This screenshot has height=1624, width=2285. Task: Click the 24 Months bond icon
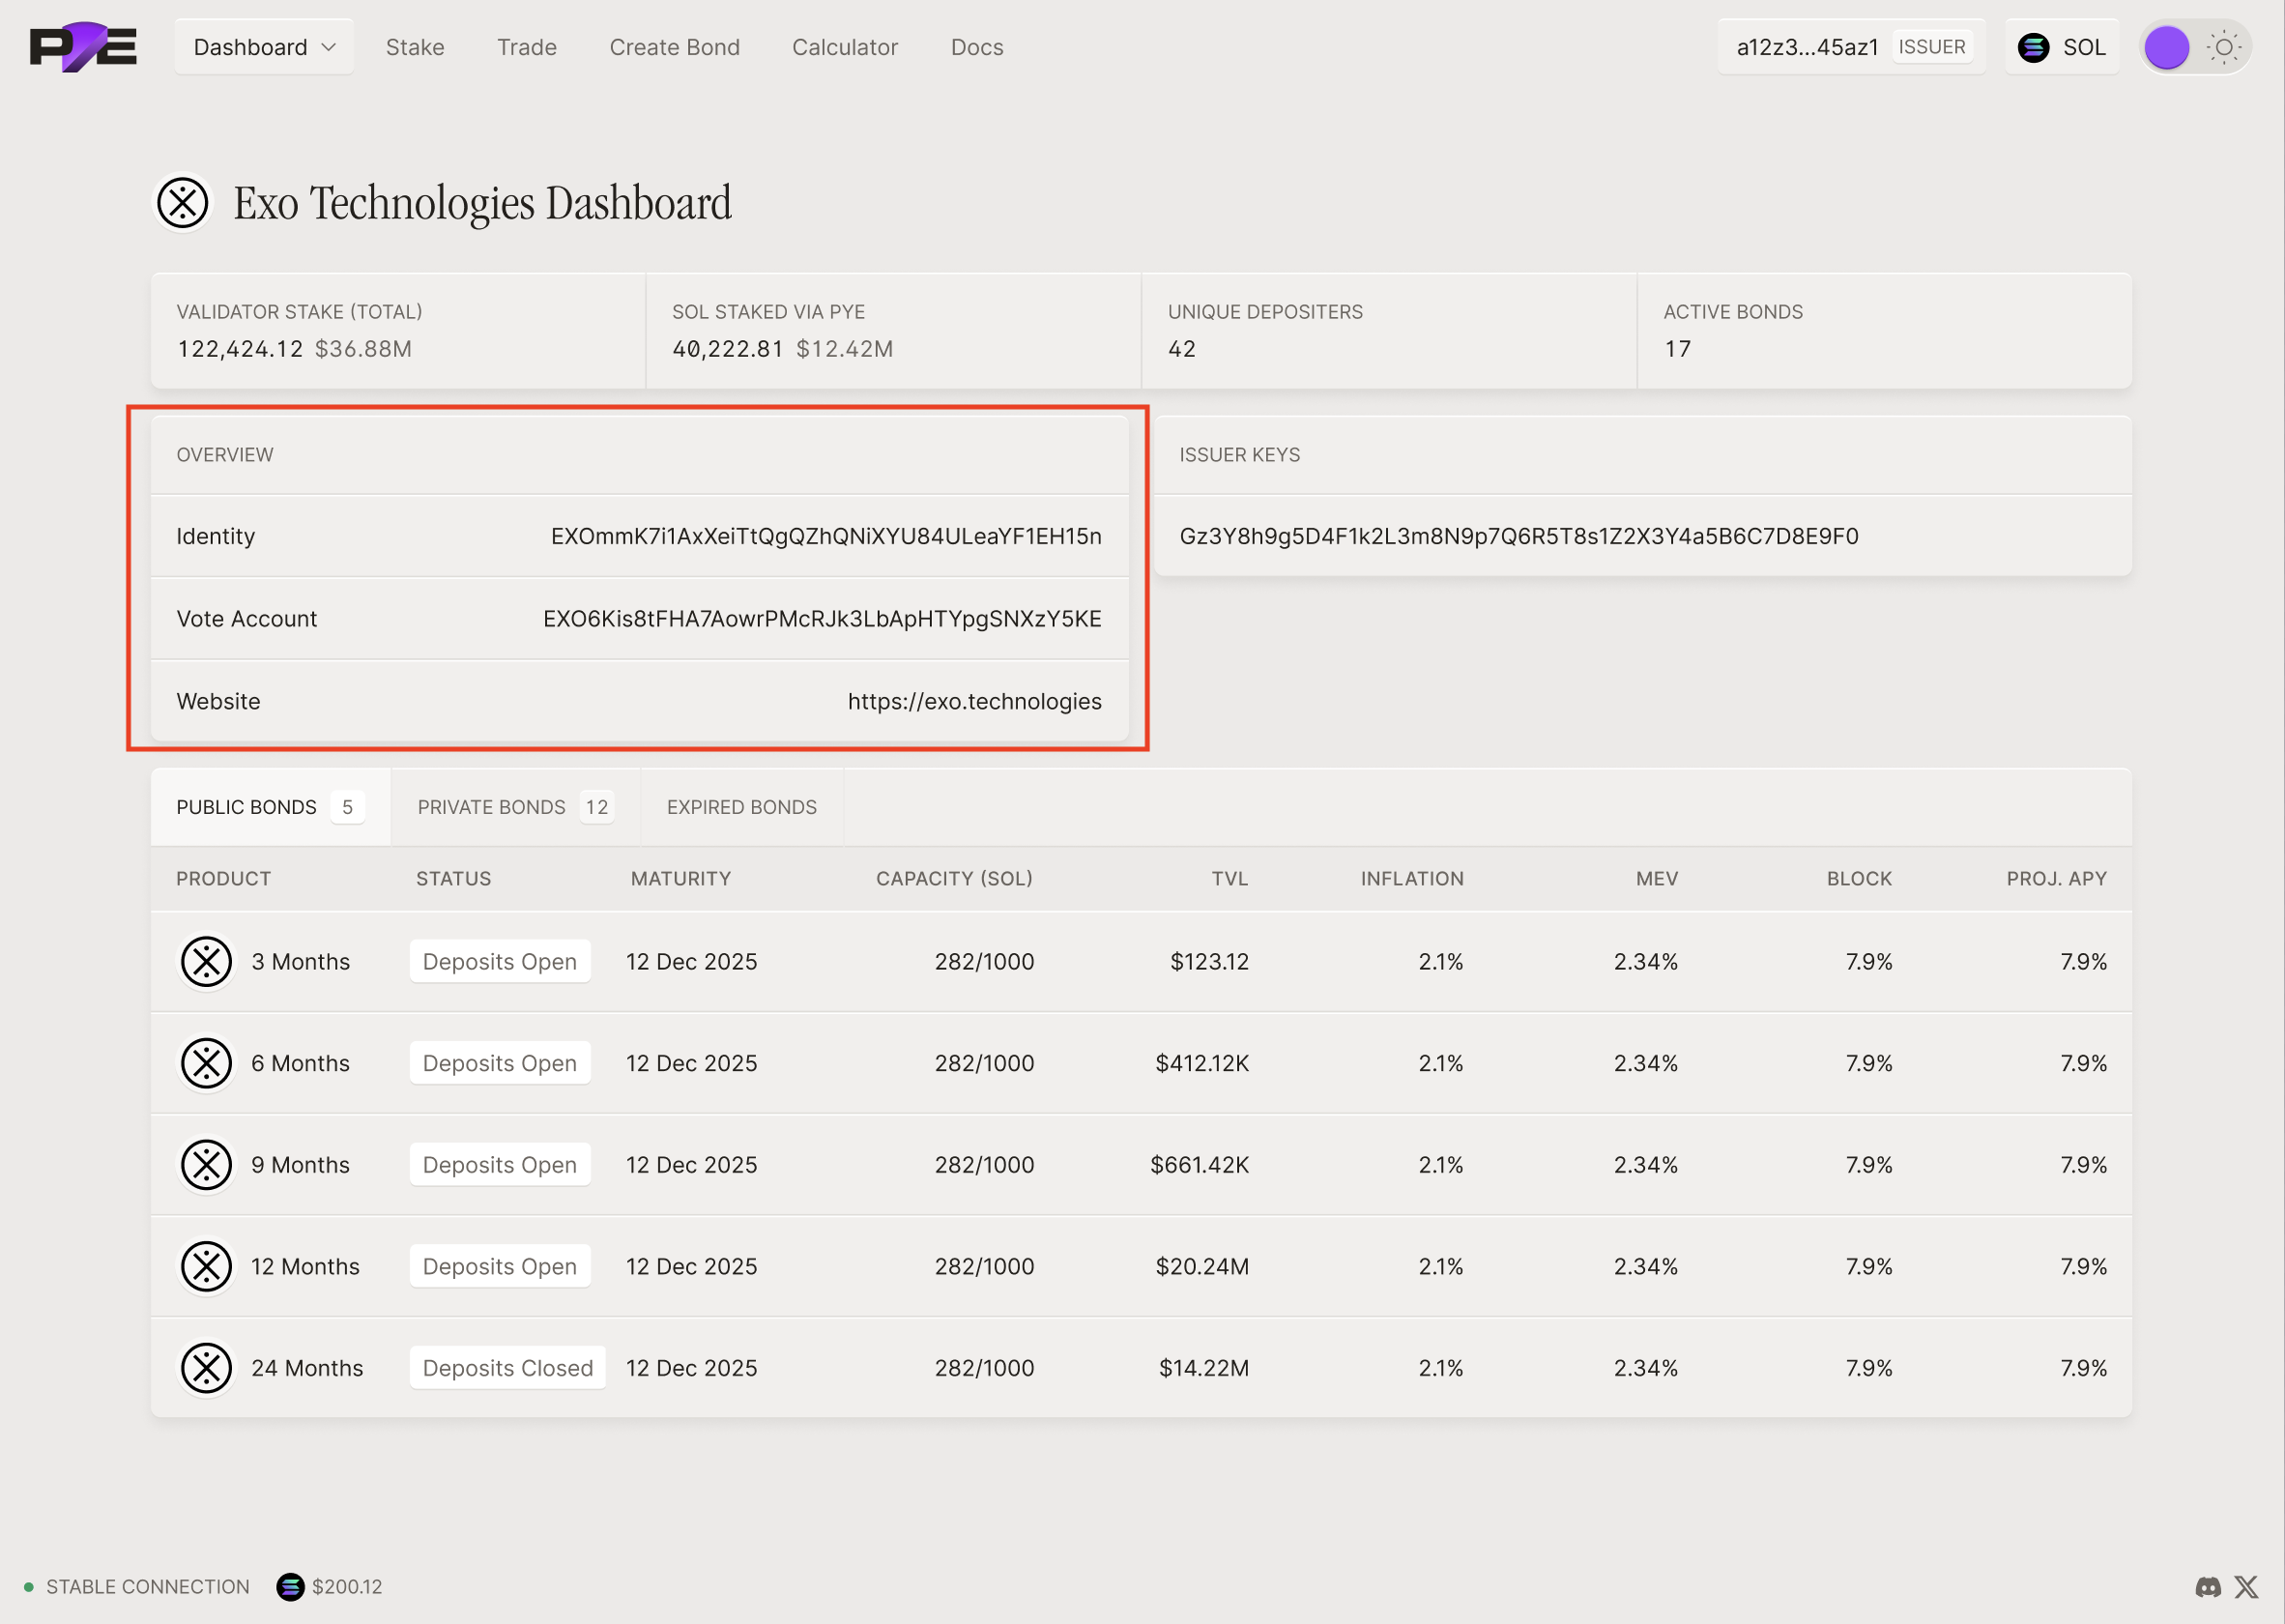pos(207,1368)
